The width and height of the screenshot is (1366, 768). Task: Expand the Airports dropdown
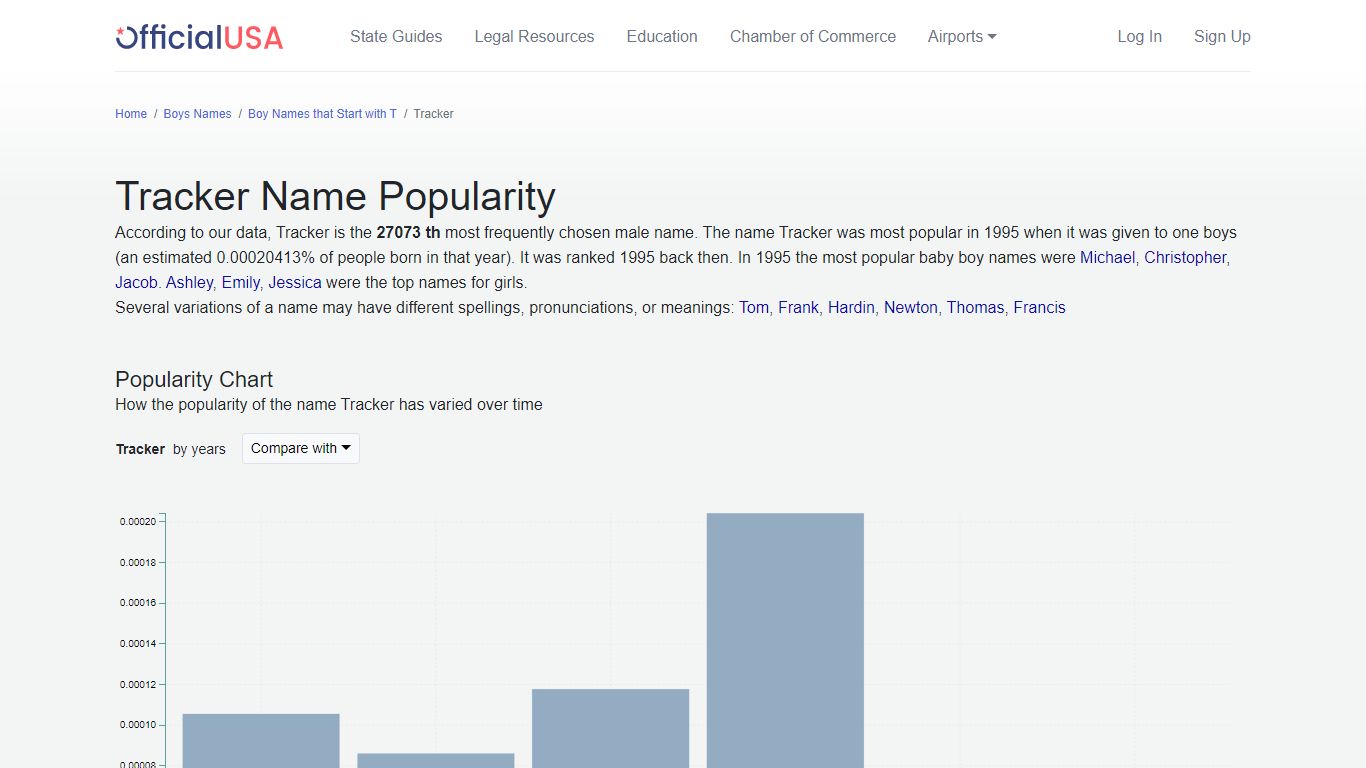pyautogui.click(x=962, y=37)
